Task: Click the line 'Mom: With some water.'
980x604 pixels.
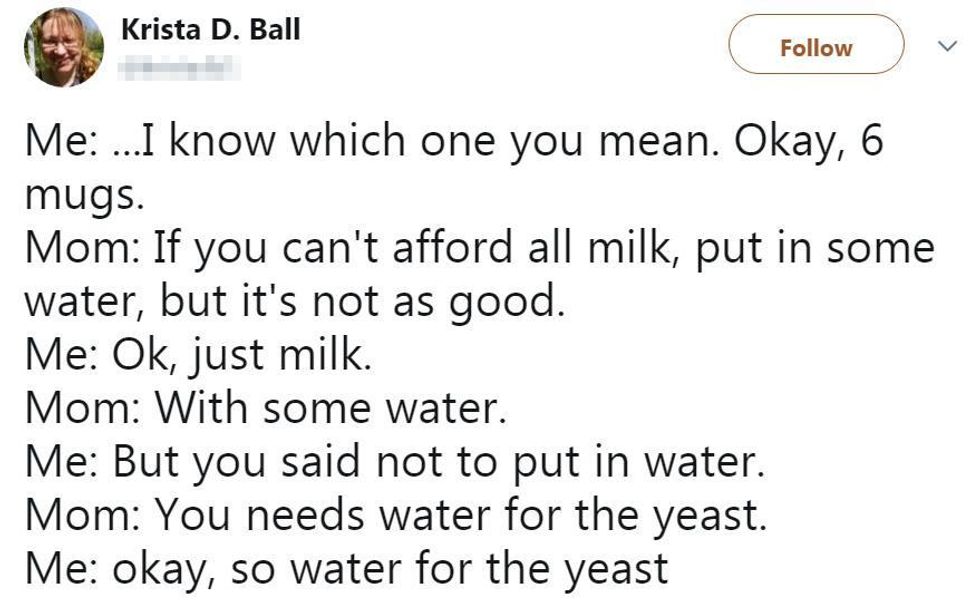Action: pyautogui.click(x=264, y=408)
